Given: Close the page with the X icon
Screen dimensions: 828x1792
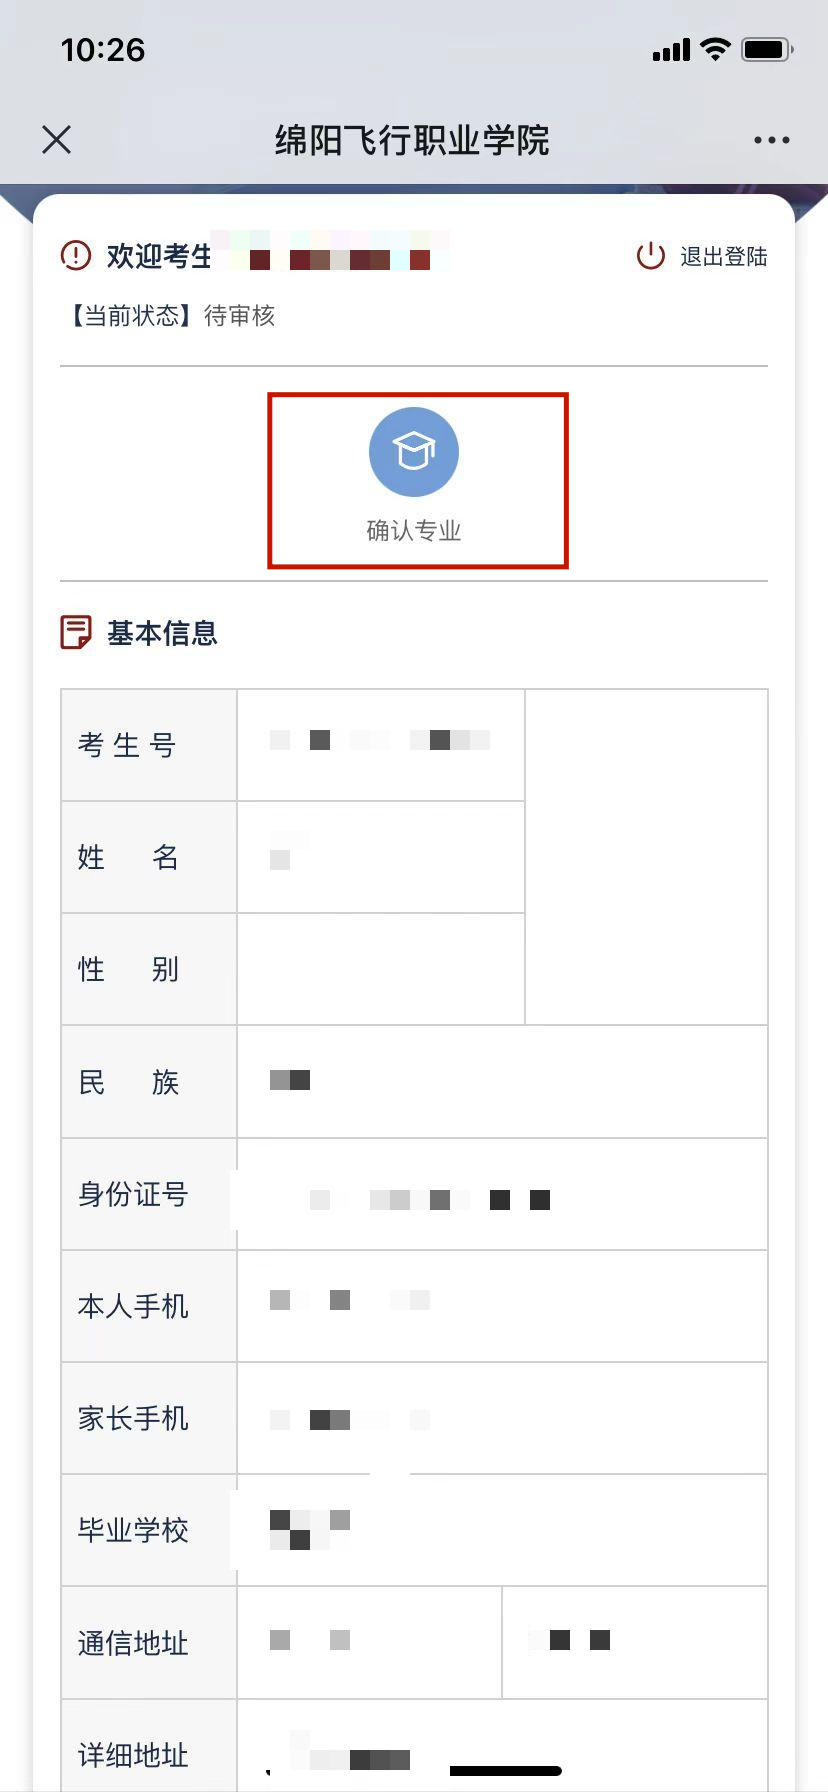Looking at the screenshot, I should [x=57, y=139].
